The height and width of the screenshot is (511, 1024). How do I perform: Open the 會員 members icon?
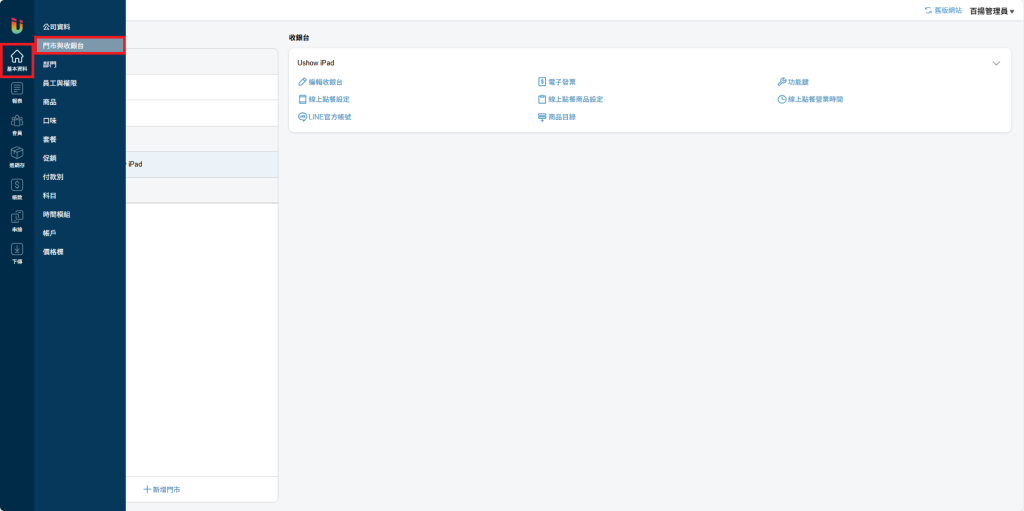point(17,124)
